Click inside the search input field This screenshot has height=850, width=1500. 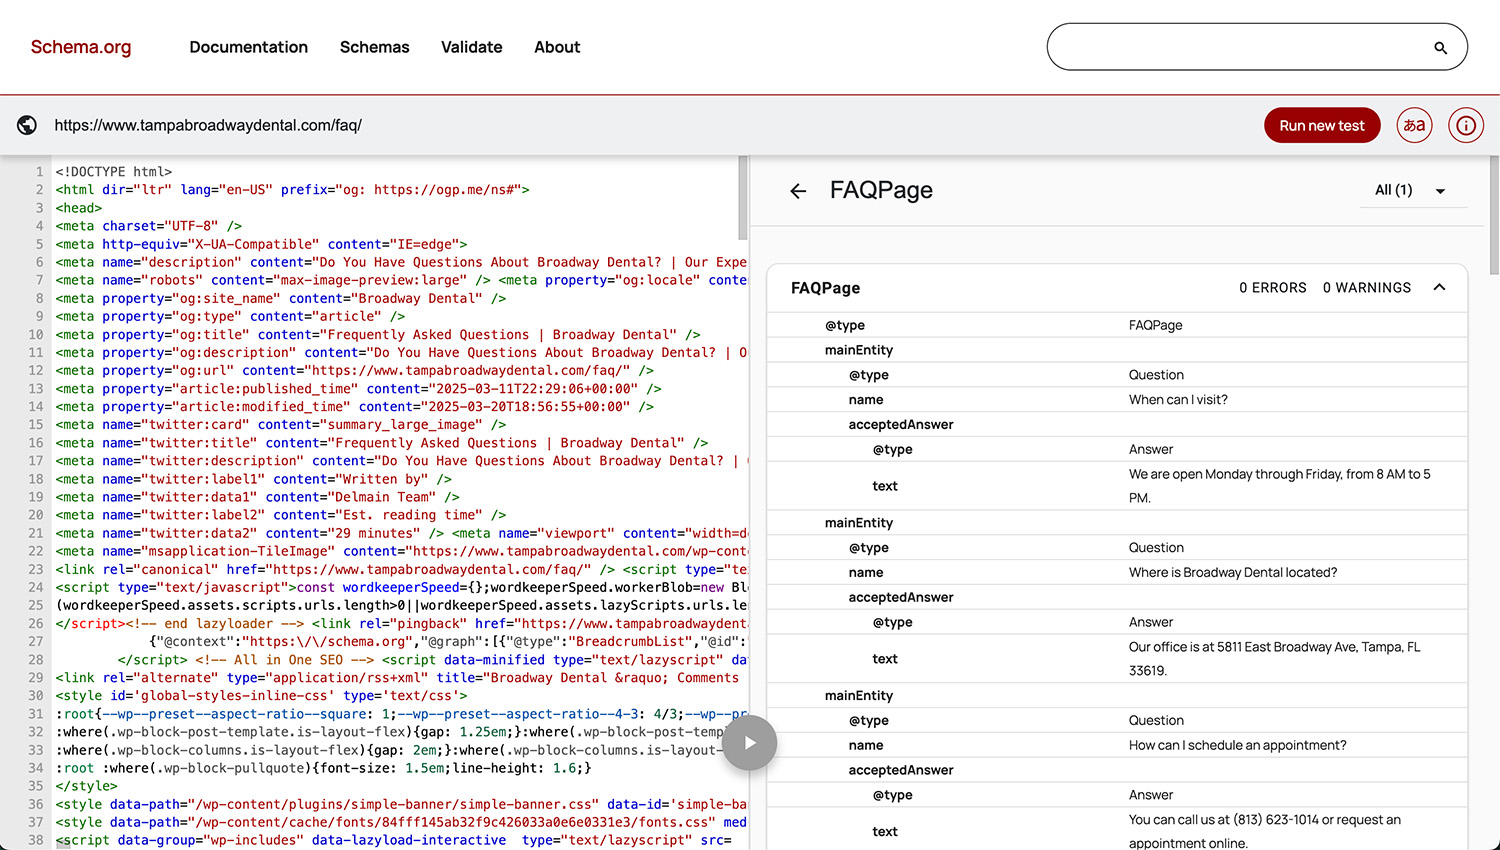point(1240,47)
